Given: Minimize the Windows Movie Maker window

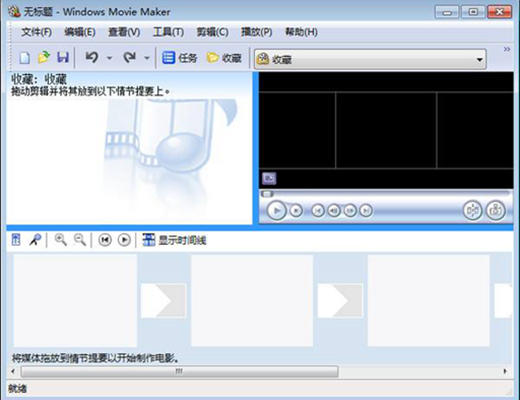Looking at the screenshot, I should 447,12.
